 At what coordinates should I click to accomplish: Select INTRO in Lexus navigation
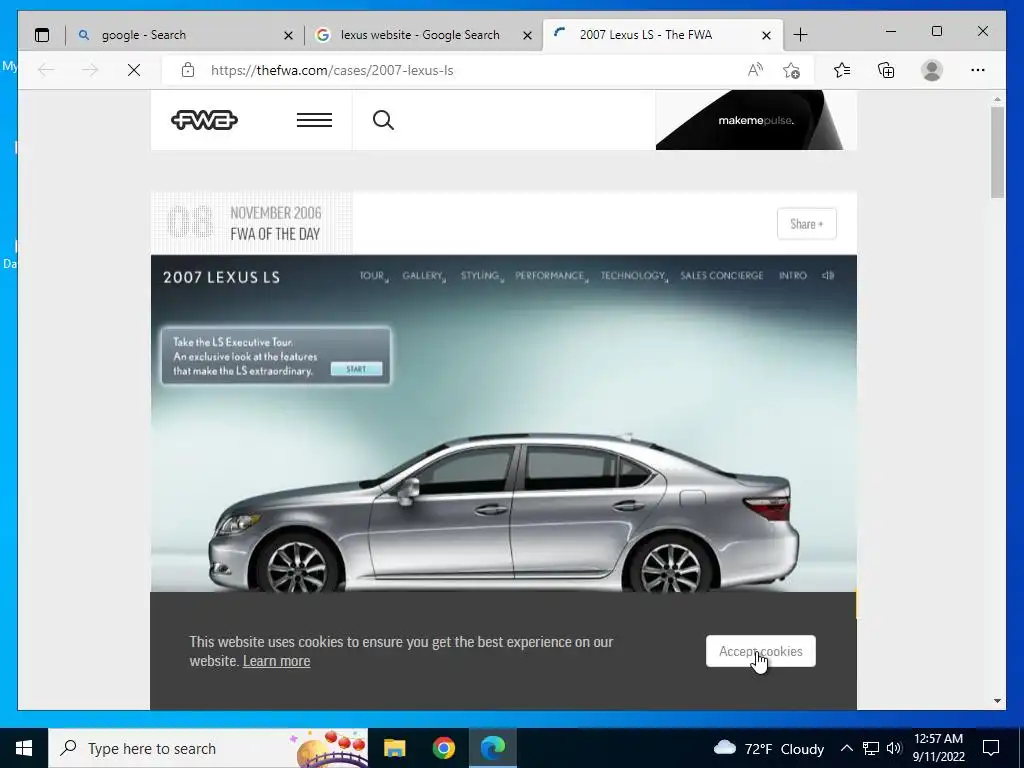[793, 276]
